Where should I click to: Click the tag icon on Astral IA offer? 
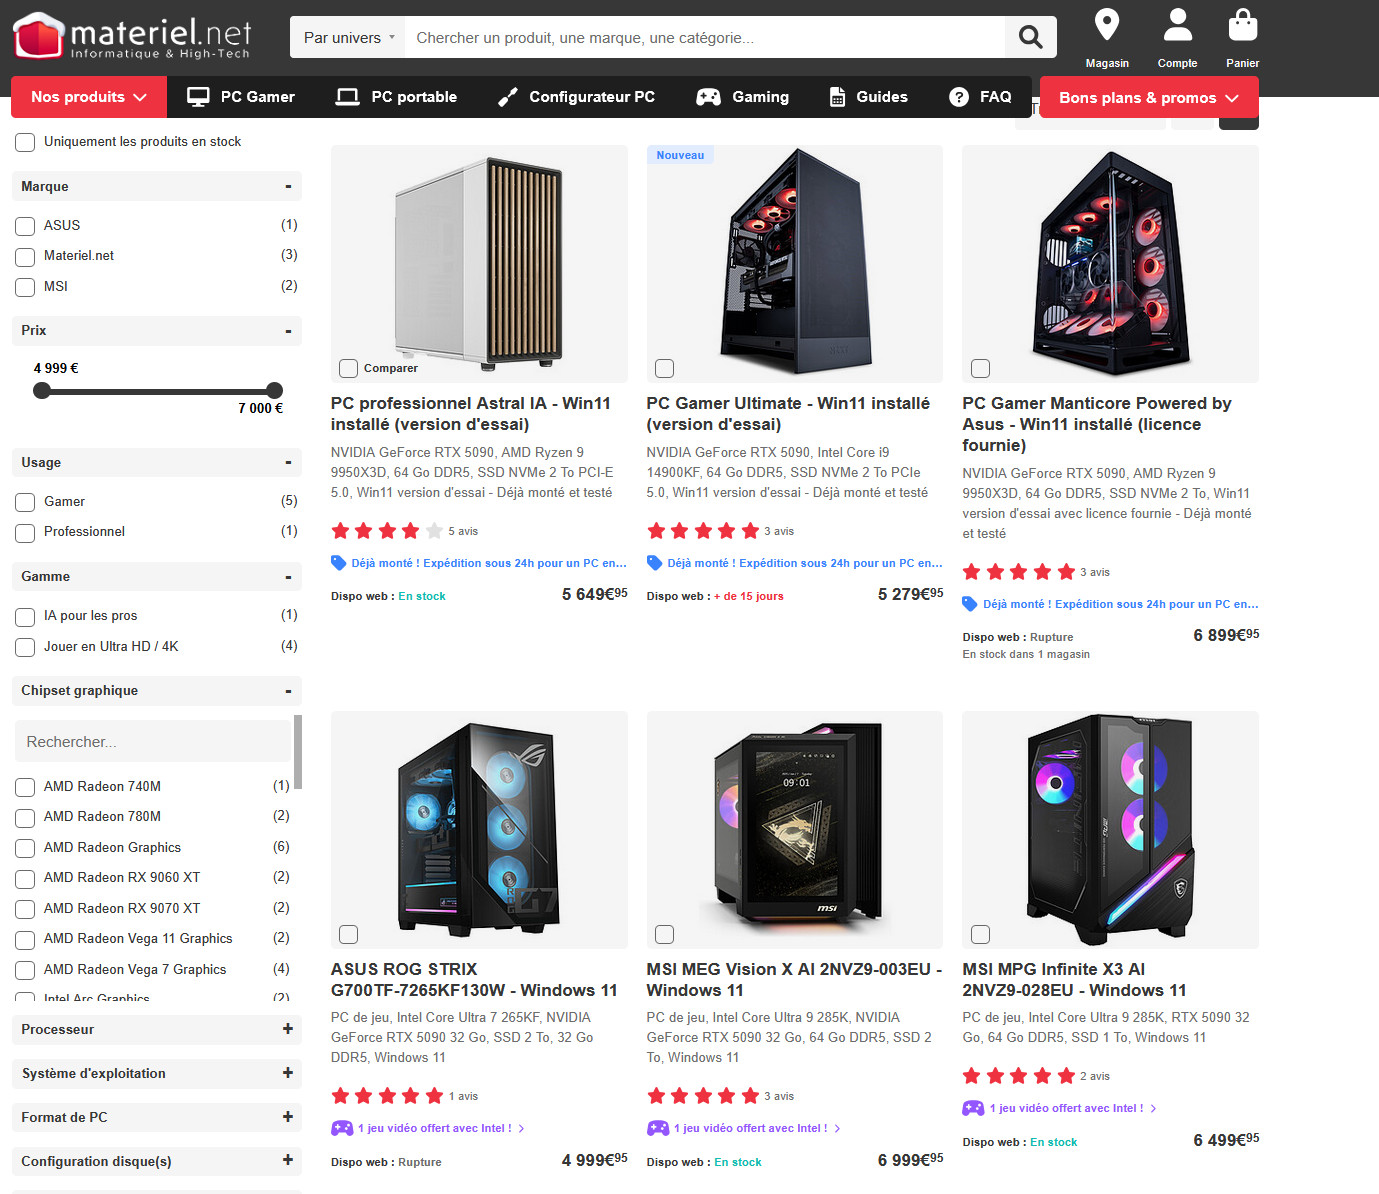pos(339,563)
